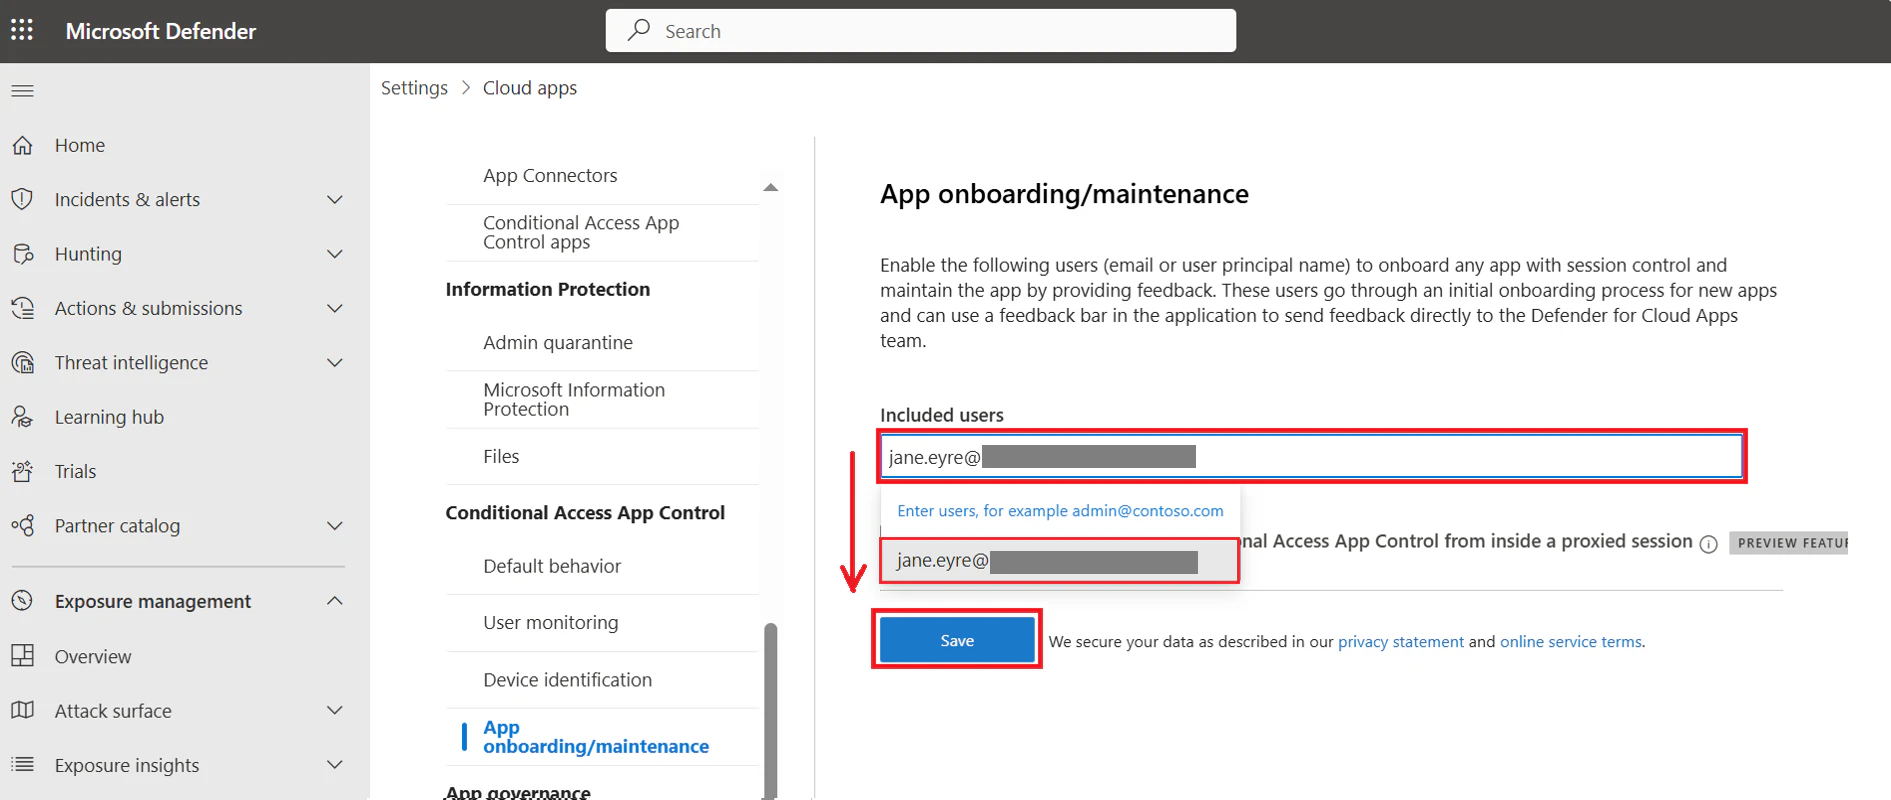Click the Trials icon in sidebar
The image size is (1891, 800).
point(22,471)
